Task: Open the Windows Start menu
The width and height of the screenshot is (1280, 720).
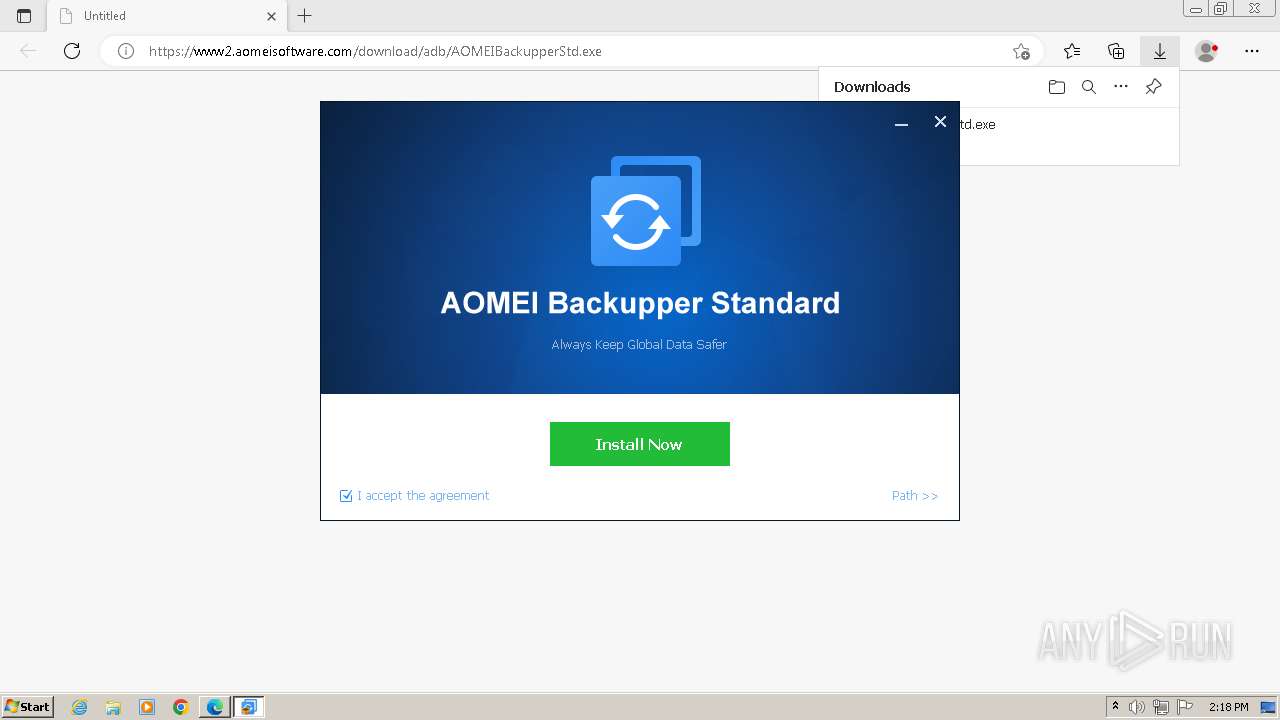Action: [x=28, y=707]
